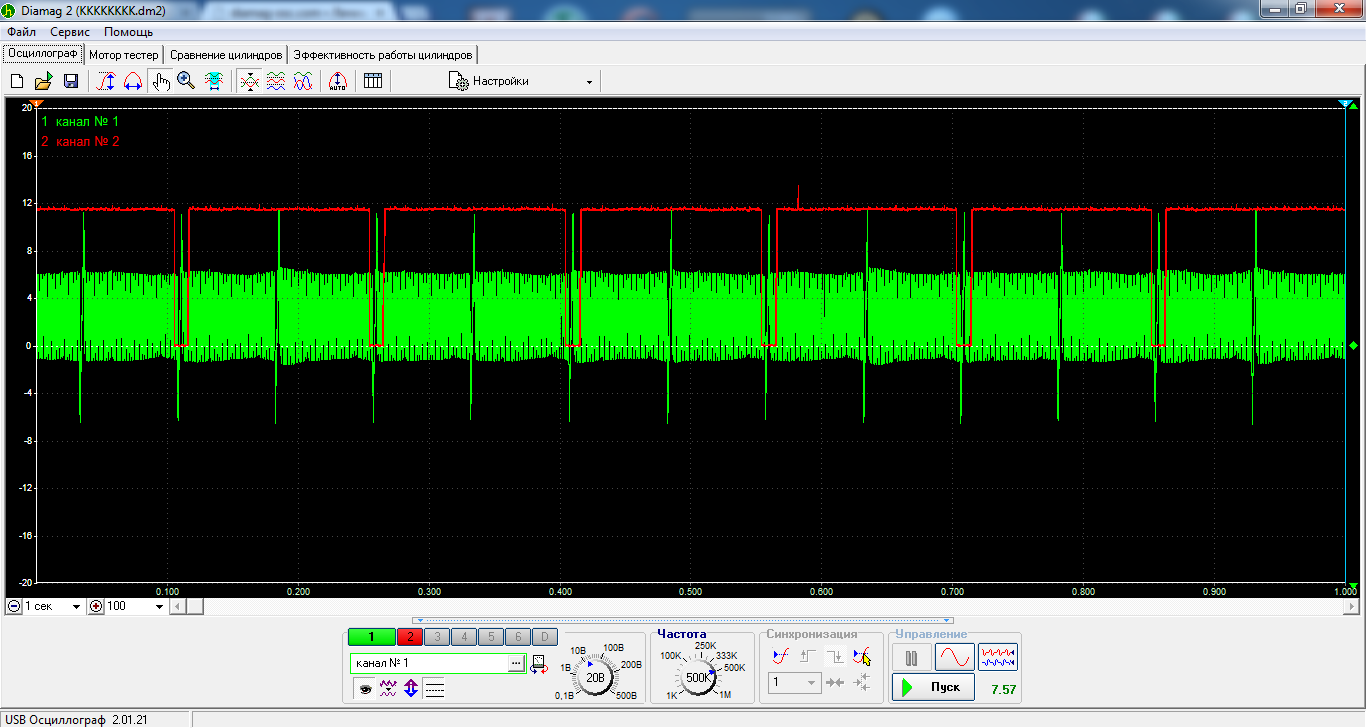Image resolution: width=1366 pixels, height=728 pixels.
Task: Open the Файл menu
Action: 21,32
